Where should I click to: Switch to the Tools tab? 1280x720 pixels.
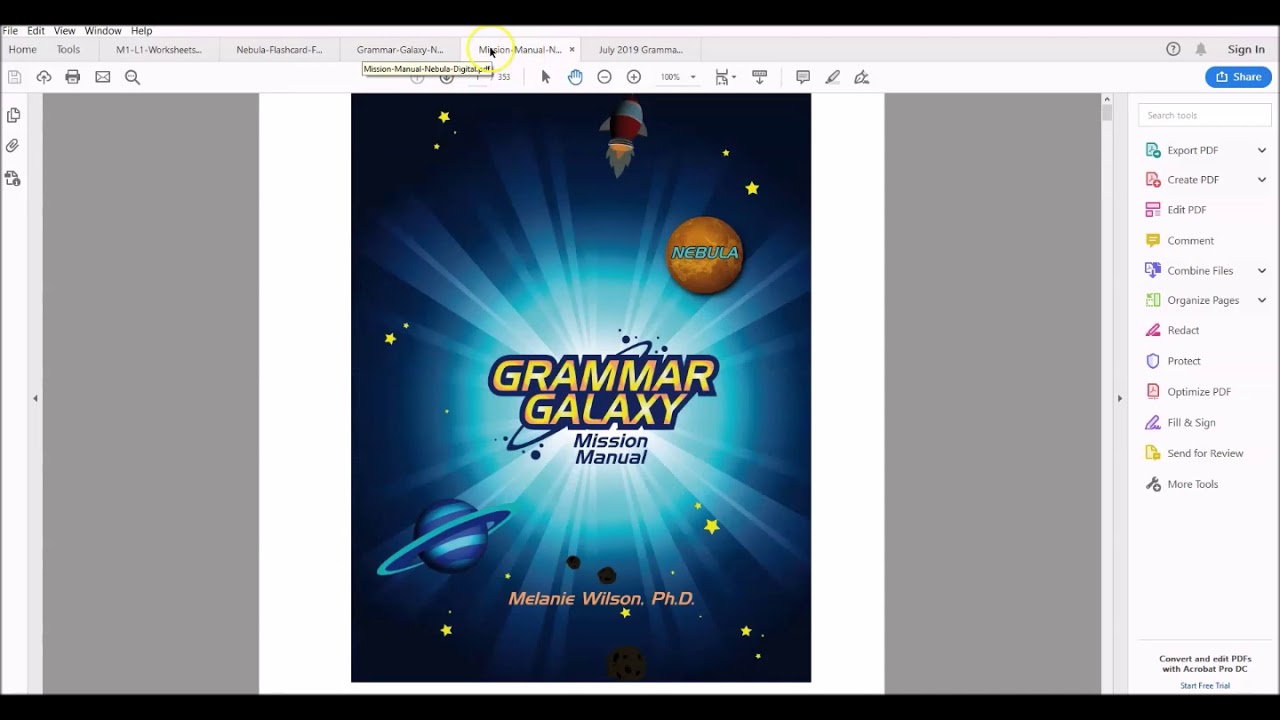68,49
